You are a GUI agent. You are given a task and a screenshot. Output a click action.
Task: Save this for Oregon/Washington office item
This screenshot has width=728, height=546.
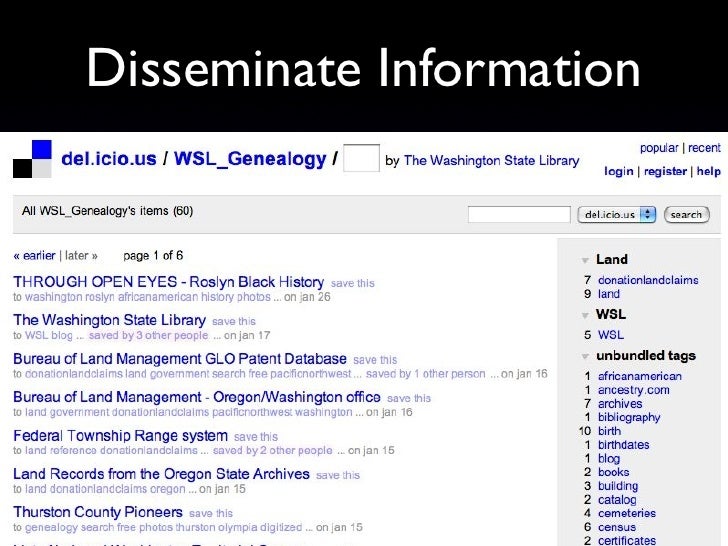pyautogui.click(x=409, y=398)
